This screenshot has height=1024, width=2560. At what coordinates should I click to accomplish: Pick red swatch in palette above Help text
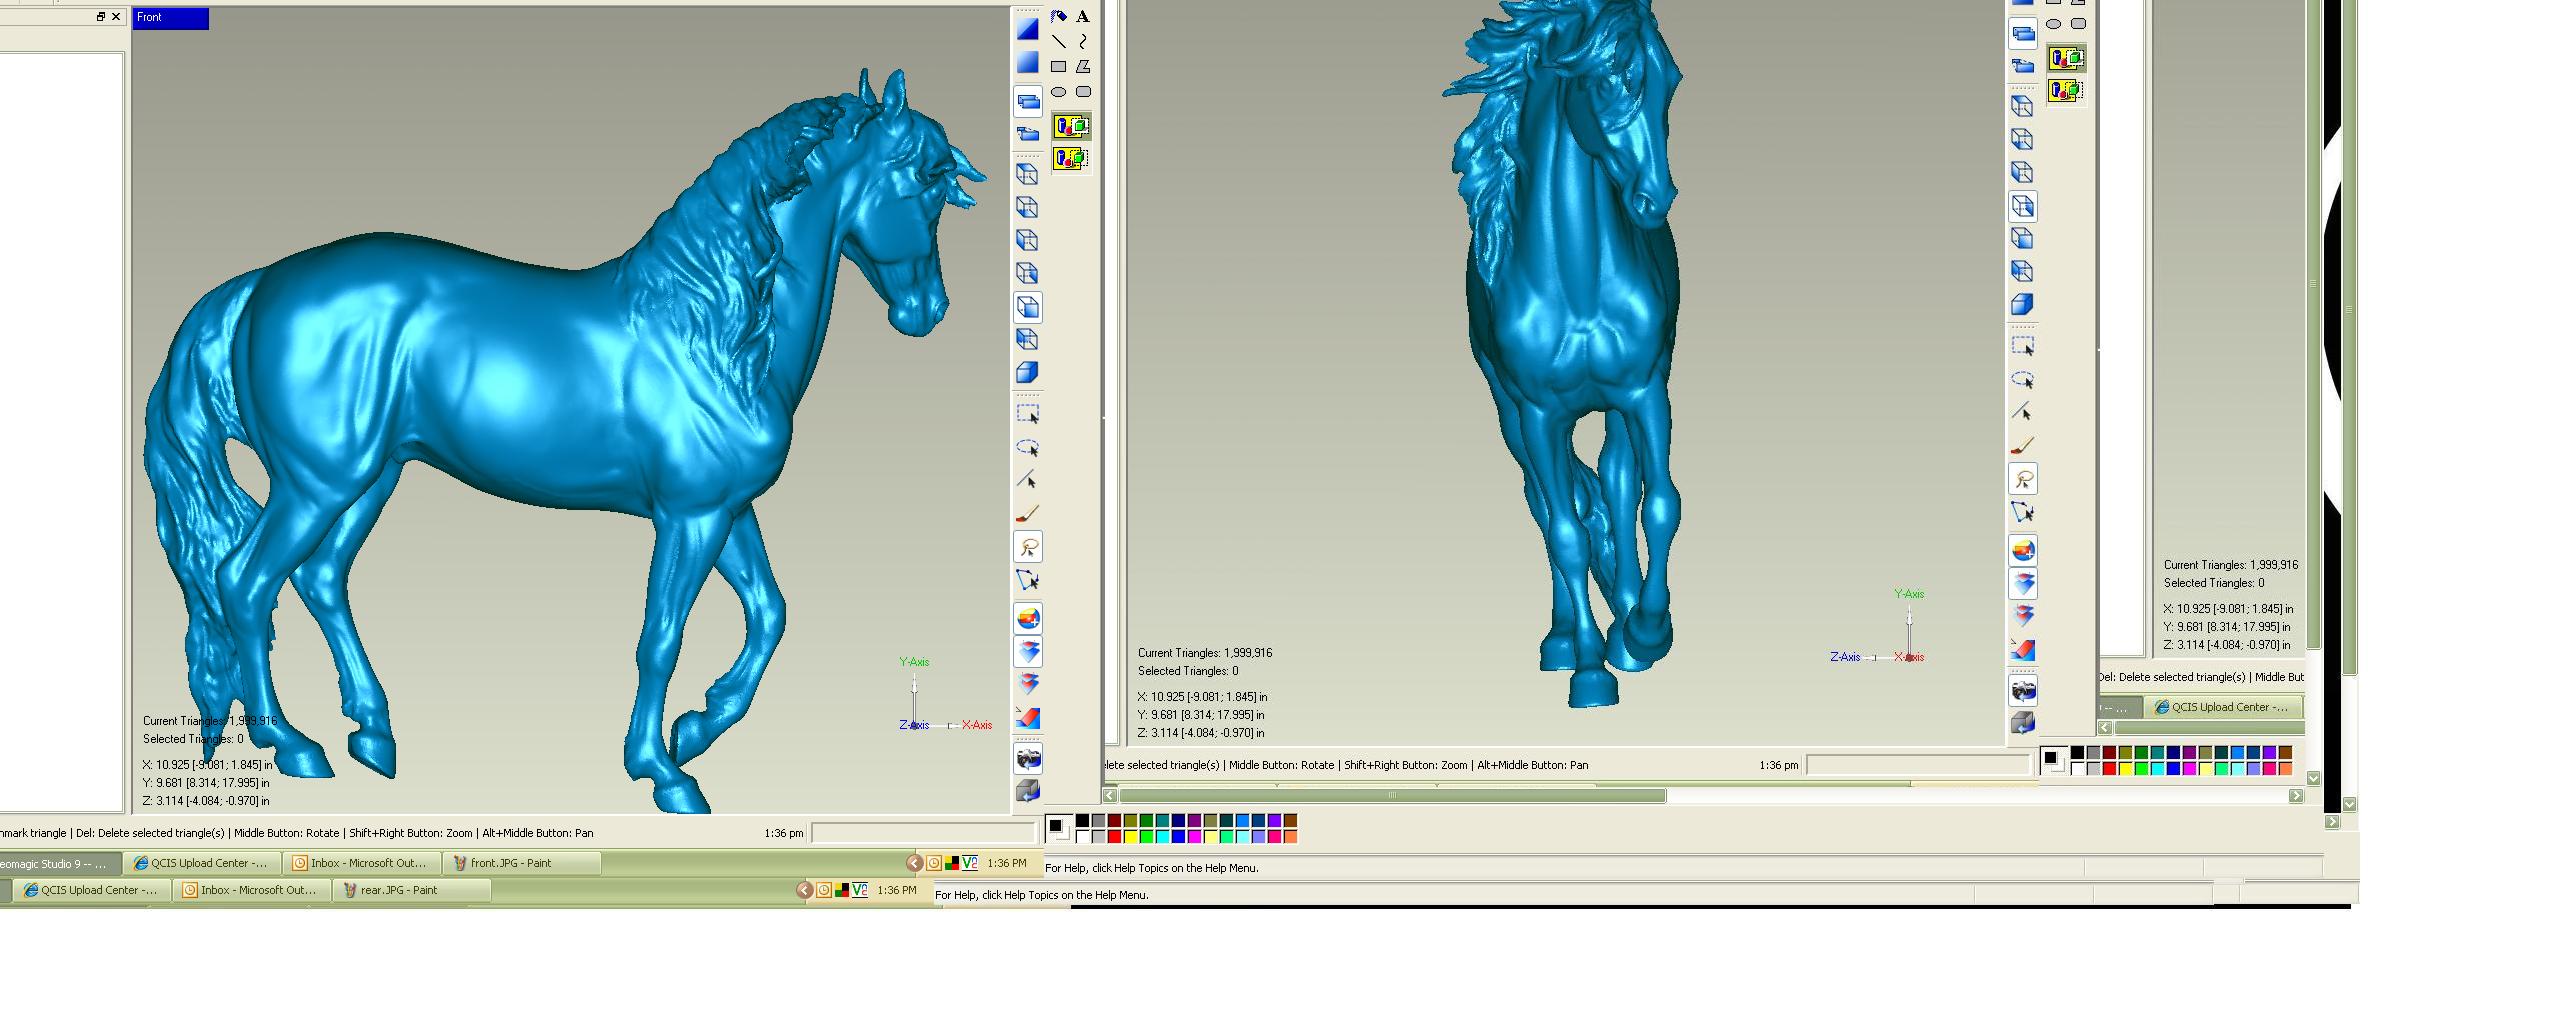(1114, 837)
